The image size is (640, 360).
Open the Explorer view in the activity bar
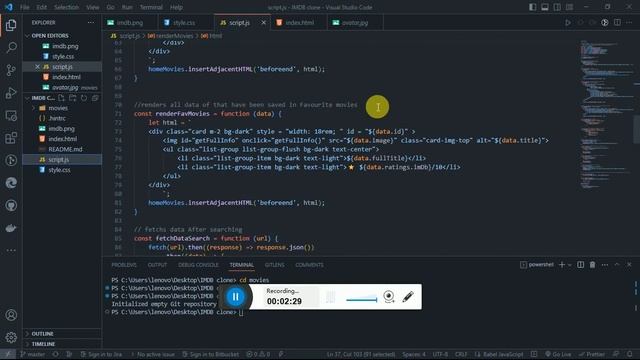click(11, 25)
